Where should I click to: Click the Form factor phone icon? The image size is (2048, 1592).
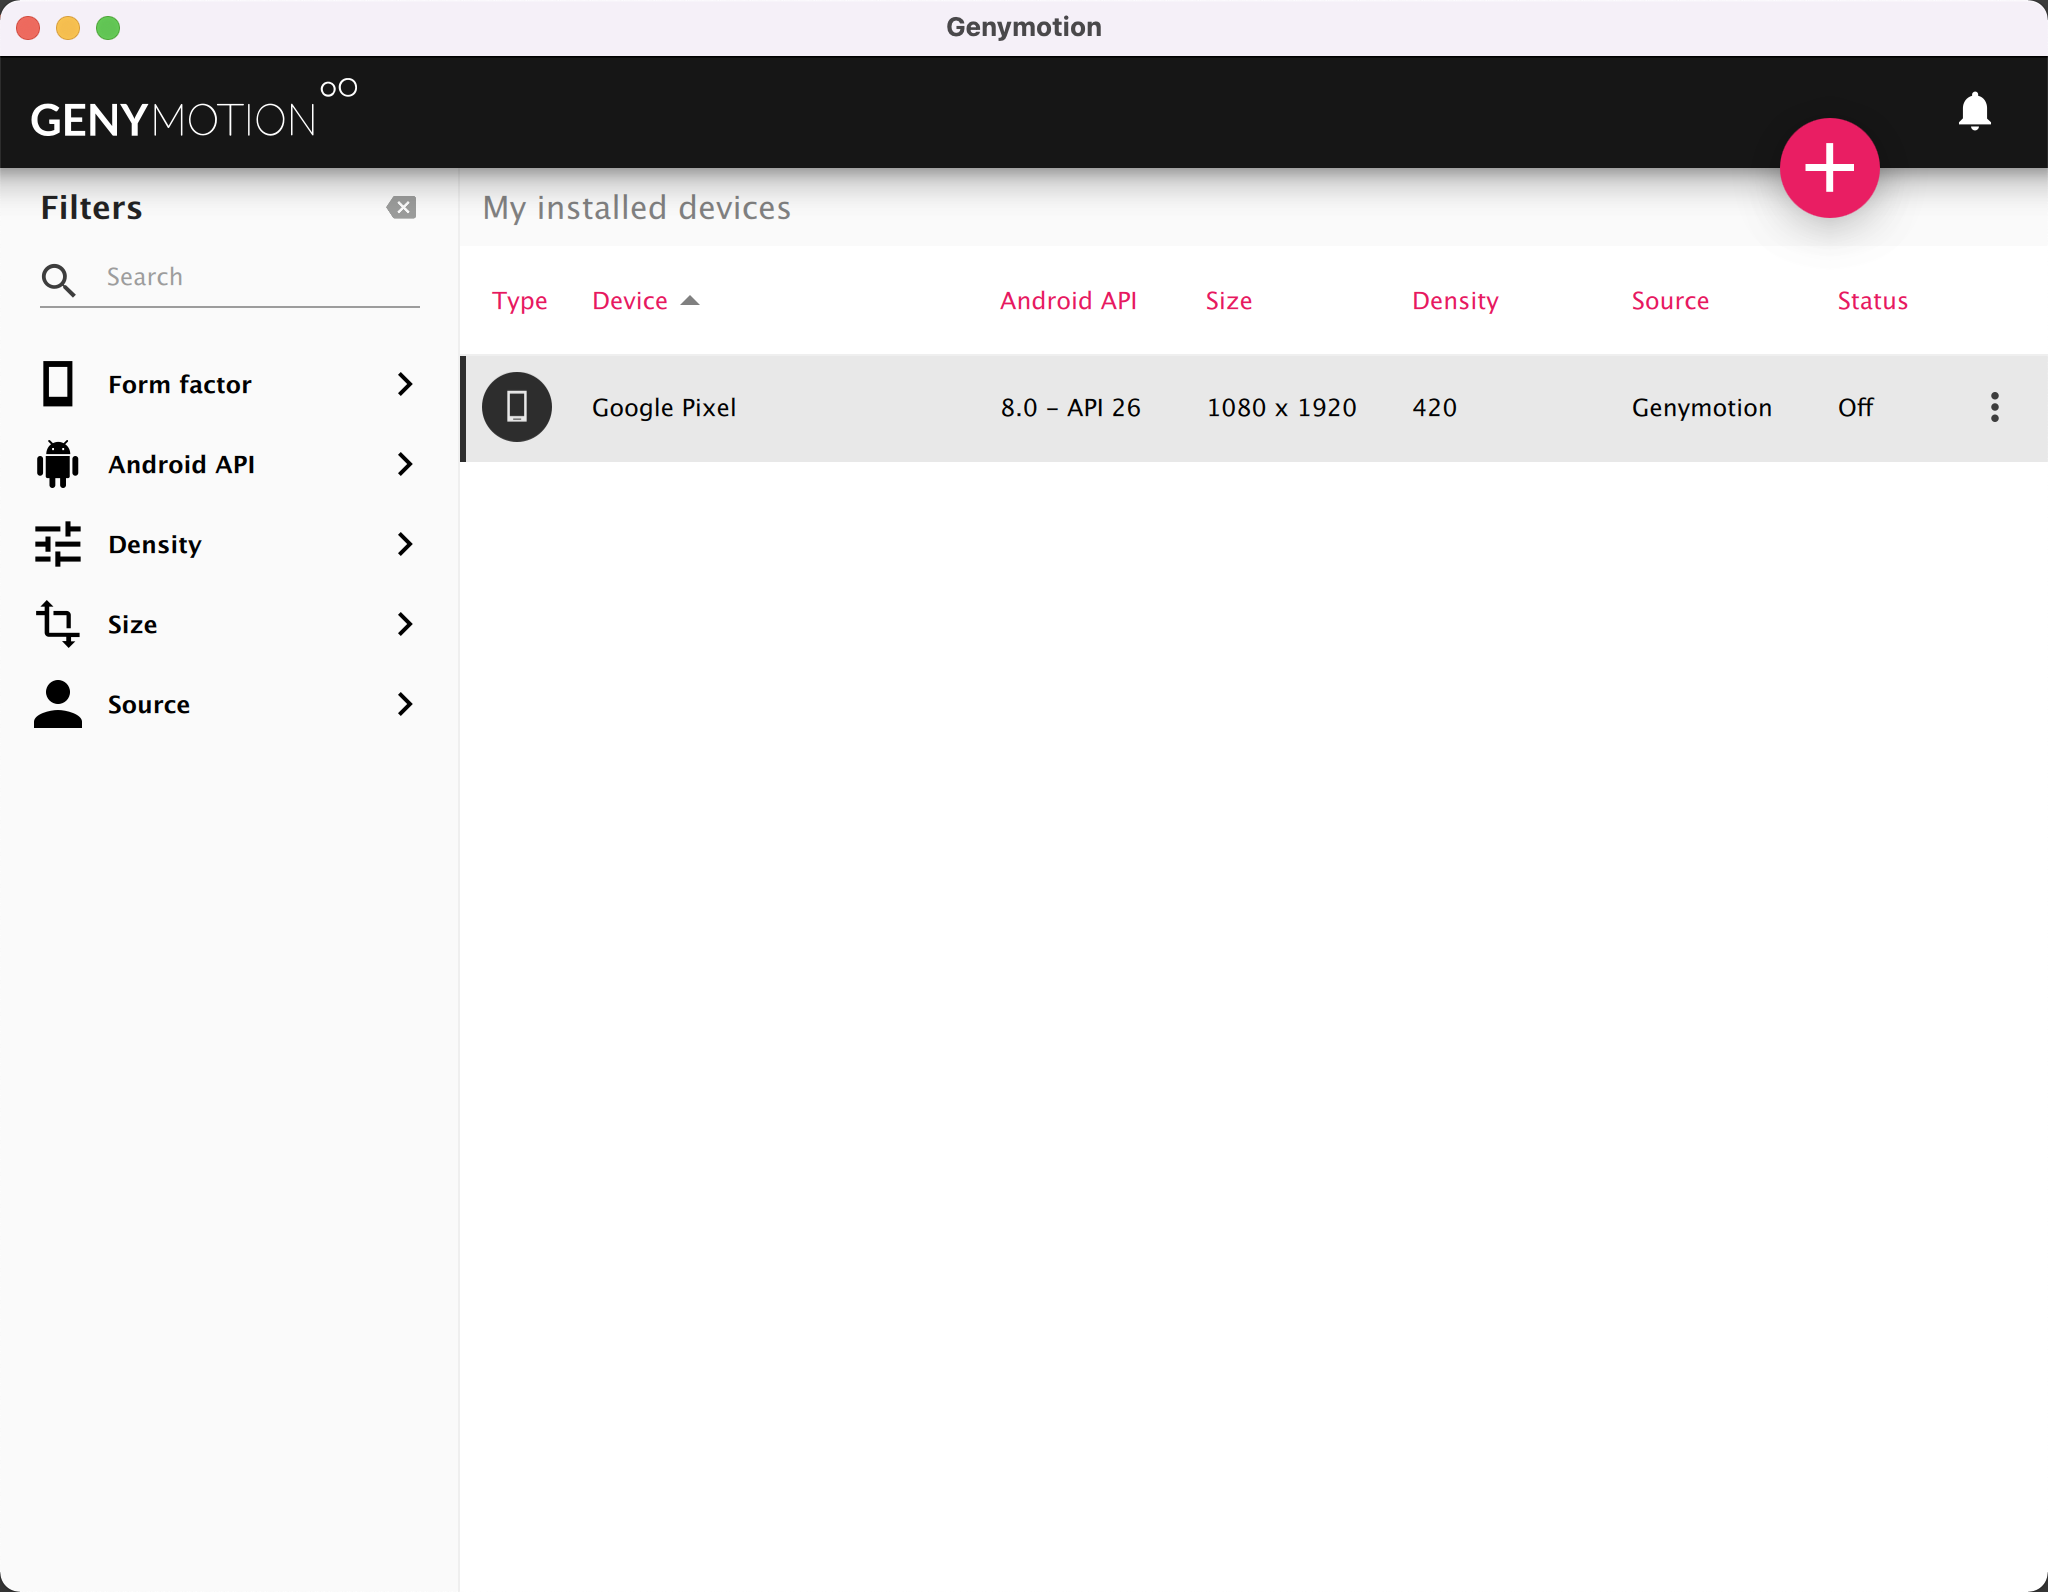(58, 384)
